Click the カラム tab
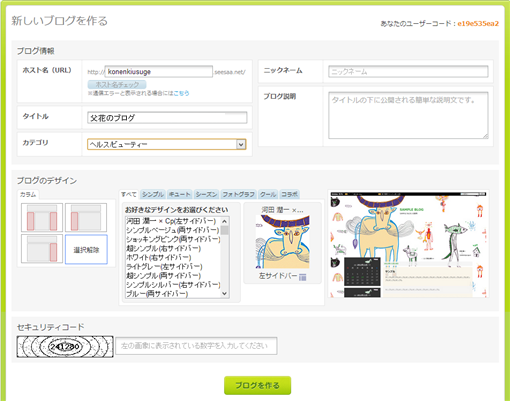The height and width of the screenshot is (401, 510). coord(28,194)
